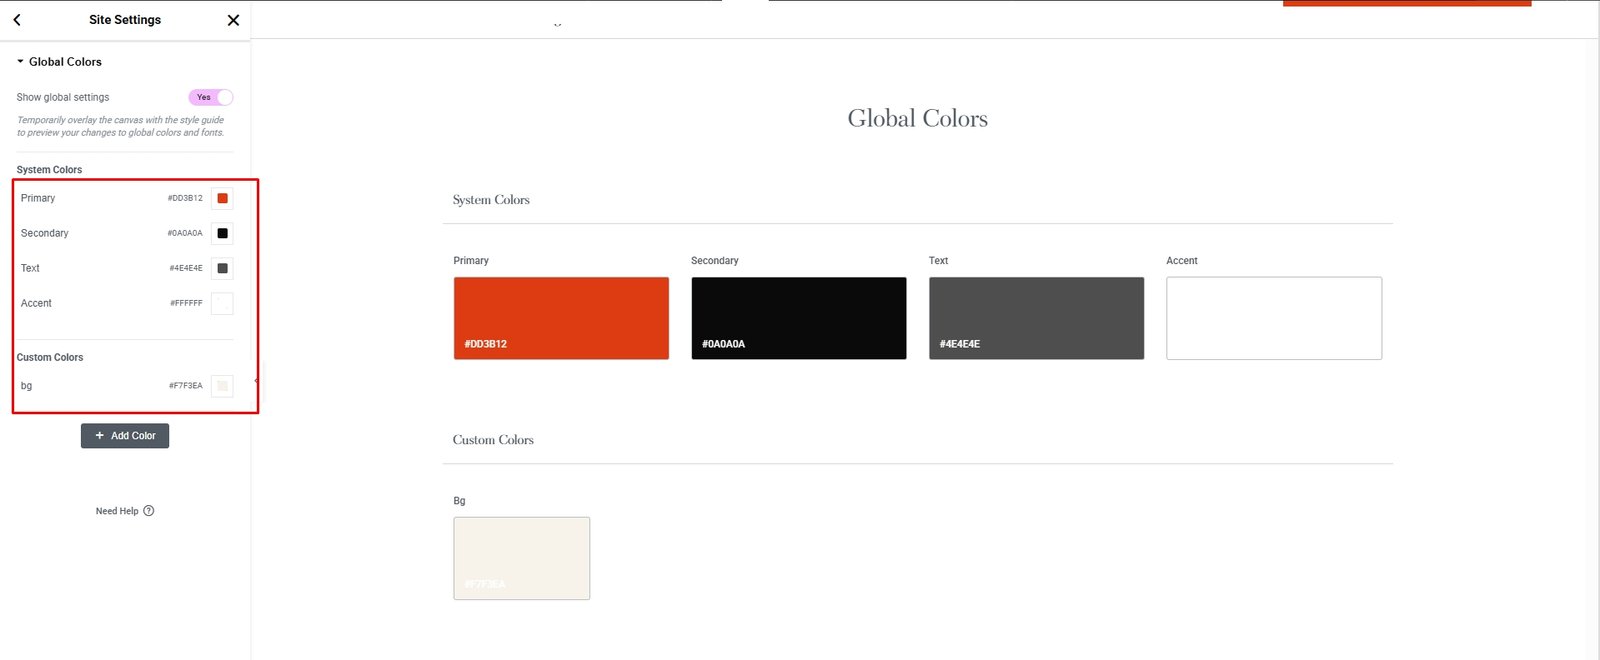Screen dimensions: 1600x660
Task: Close the Site Settings panel
Action: pos(233,20)
